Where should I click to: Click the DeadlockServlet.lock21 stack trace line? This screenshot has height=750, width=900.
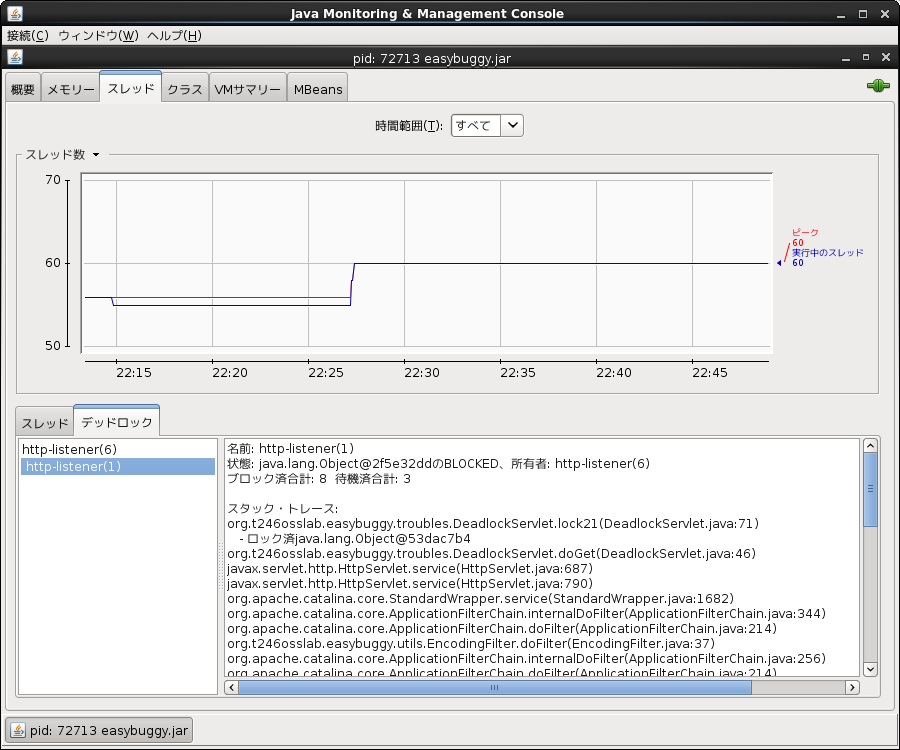coord(493,523)
